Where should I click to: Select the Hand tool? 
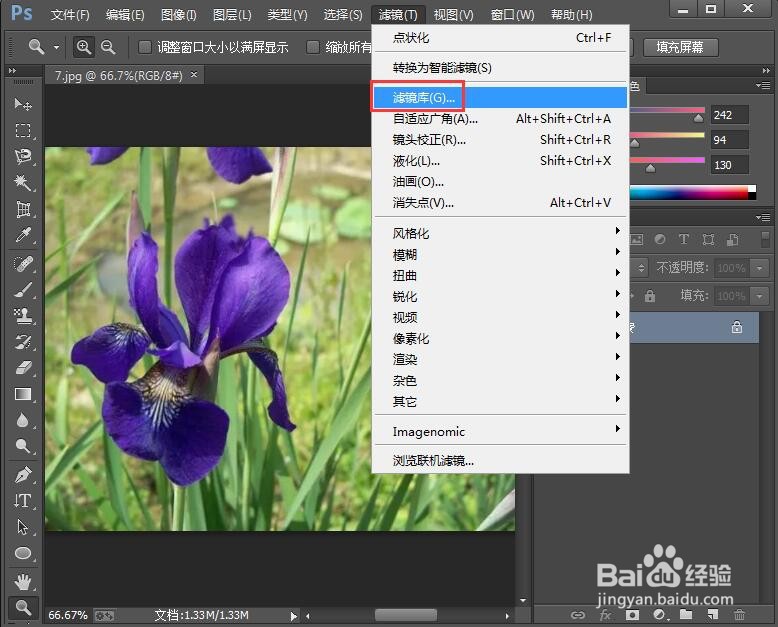point(23,581)
